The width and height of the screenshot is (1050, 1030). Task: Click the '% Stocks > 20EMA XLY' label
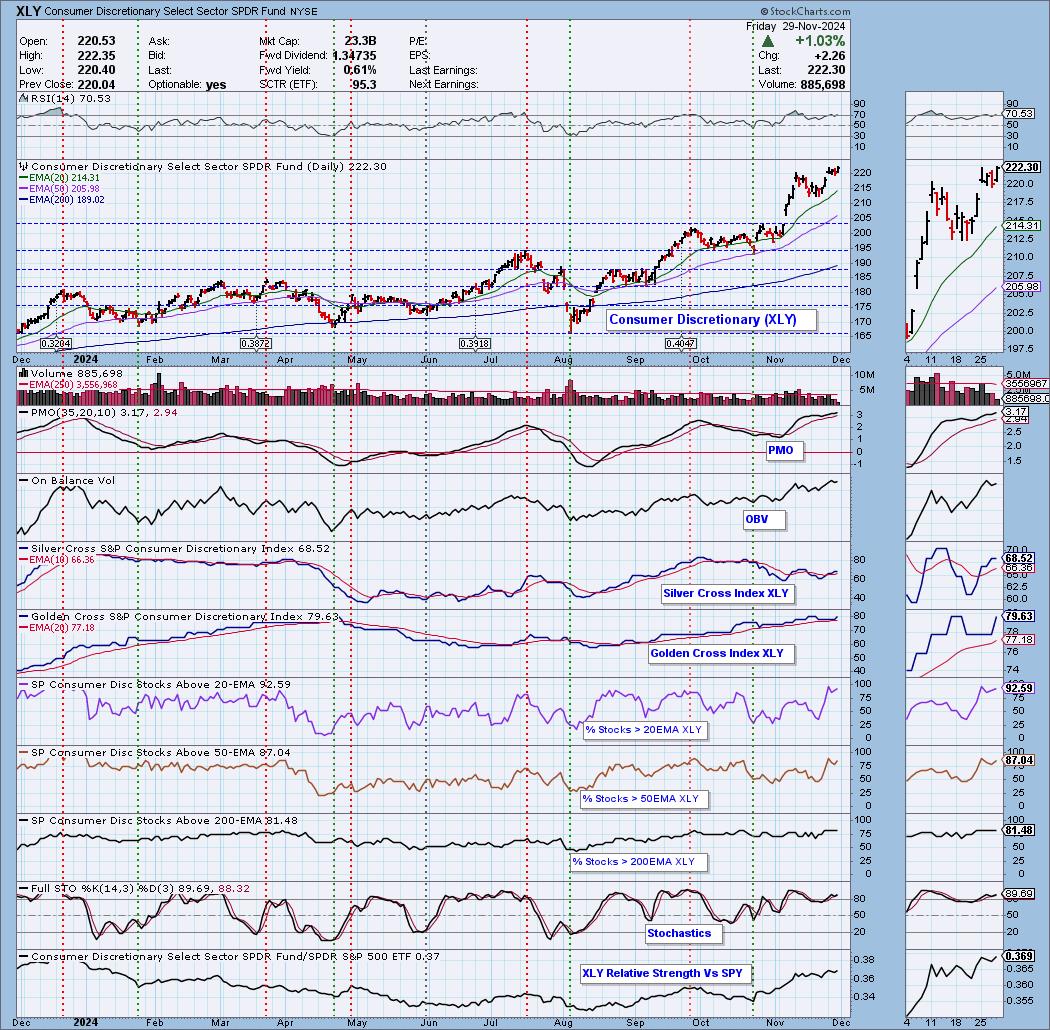[644, 730]
